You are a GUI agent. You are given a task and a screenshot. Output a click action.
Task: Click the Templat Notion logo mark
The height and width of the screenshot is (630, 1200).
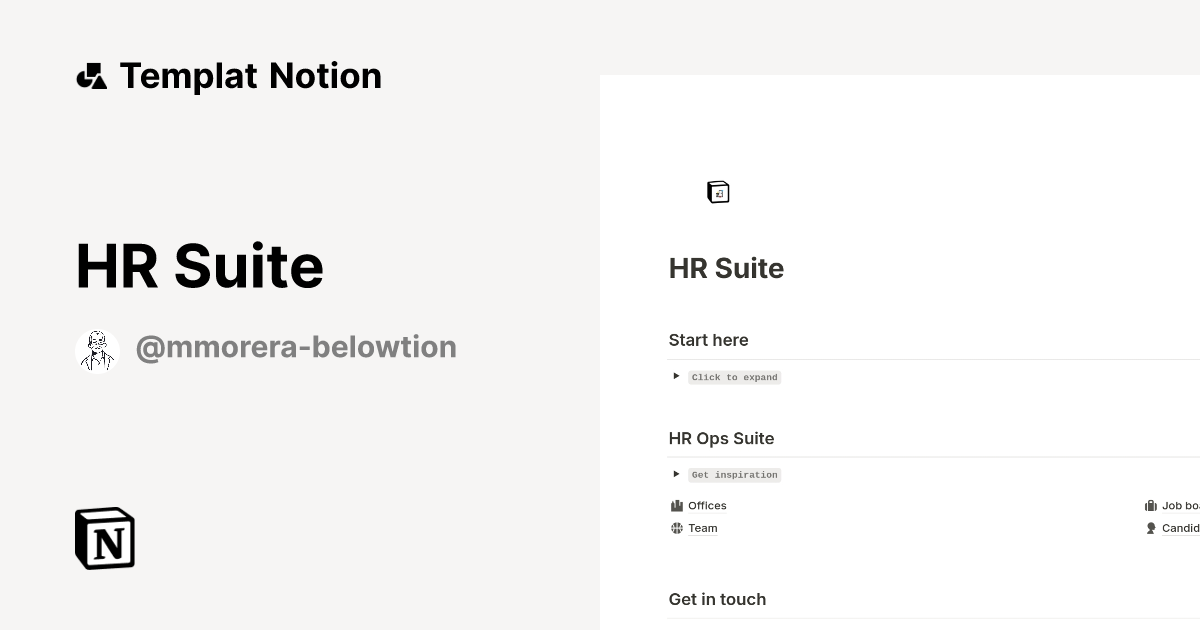[x=91, y=75]
